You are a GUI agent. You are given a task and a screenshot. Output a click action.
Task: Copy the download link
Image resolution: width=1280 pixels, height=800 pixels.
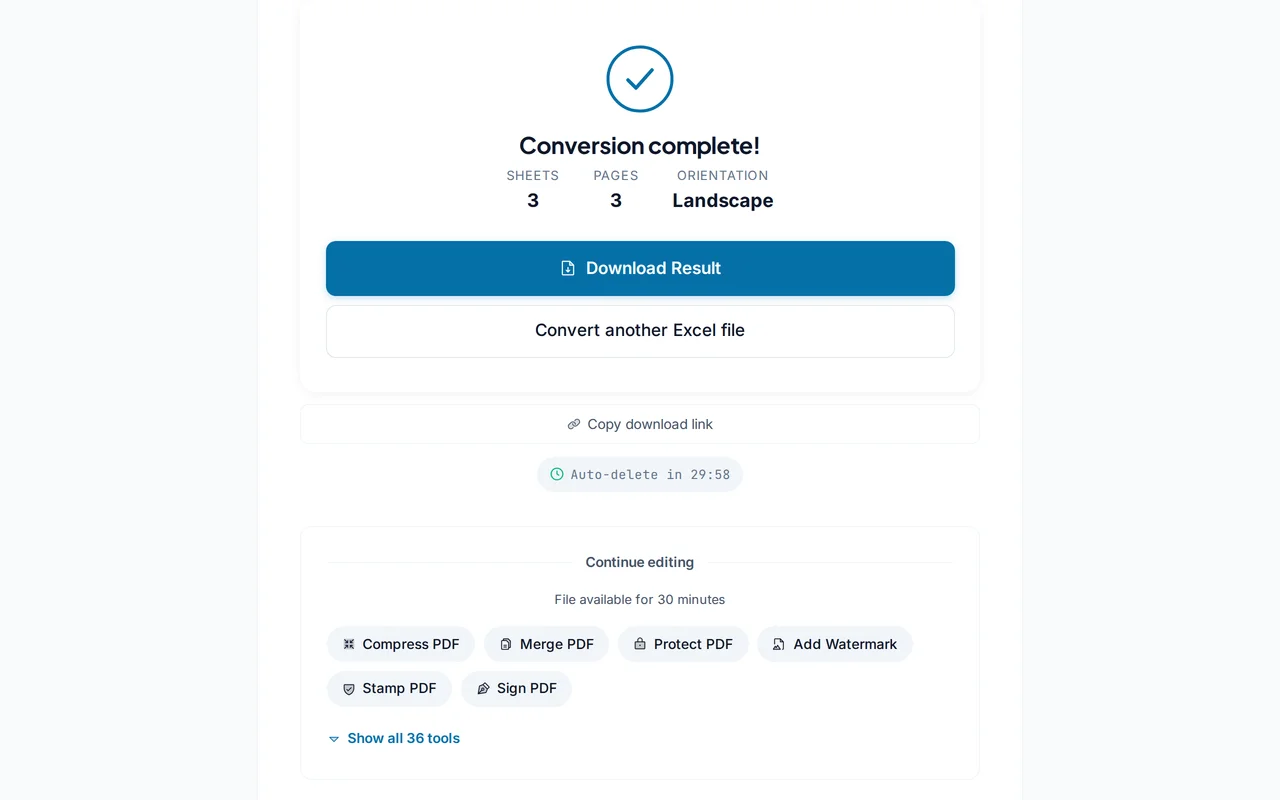pos(640,424)
